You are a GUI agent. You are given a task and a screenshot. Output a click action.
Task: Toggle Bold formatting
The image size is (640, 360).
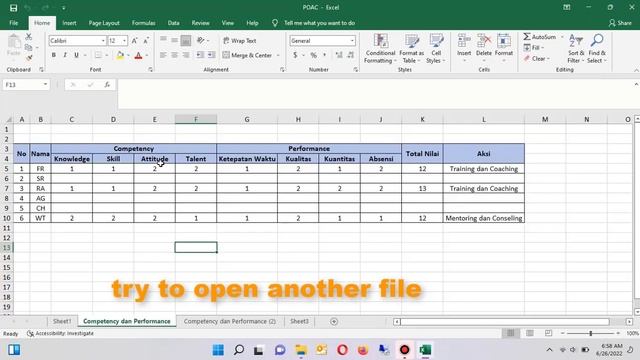(x=53, y=55)
